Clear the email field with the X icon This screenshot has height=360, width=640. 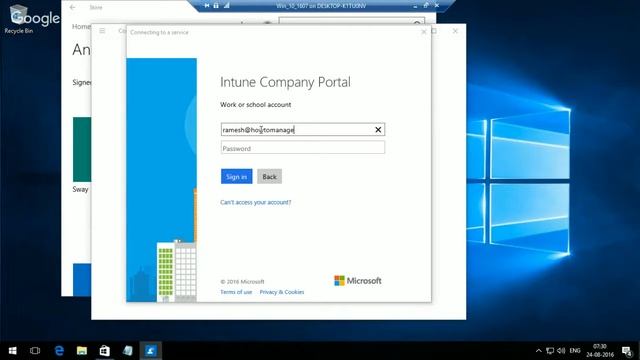378,129
